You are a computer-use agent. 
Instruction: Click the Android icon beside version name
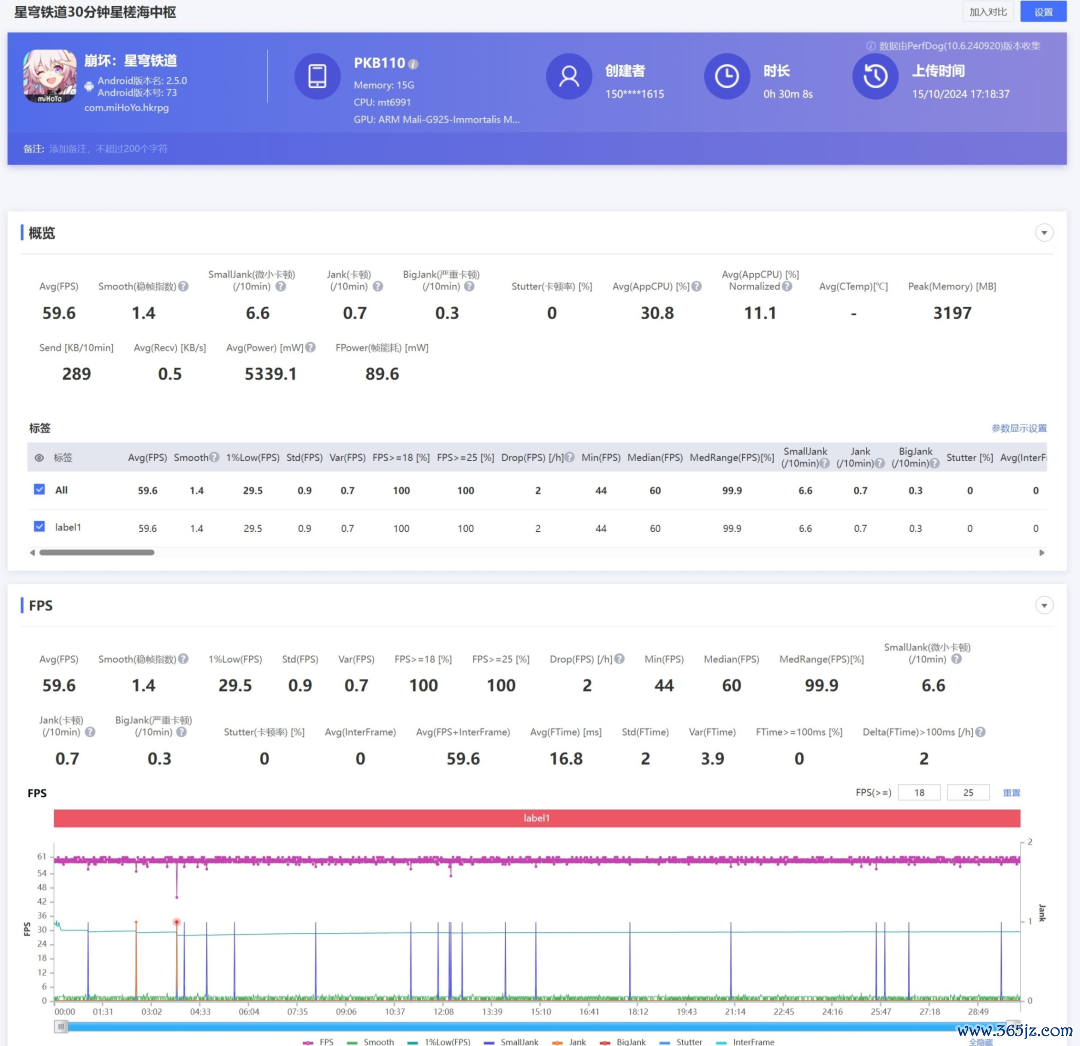pos(89,86)
